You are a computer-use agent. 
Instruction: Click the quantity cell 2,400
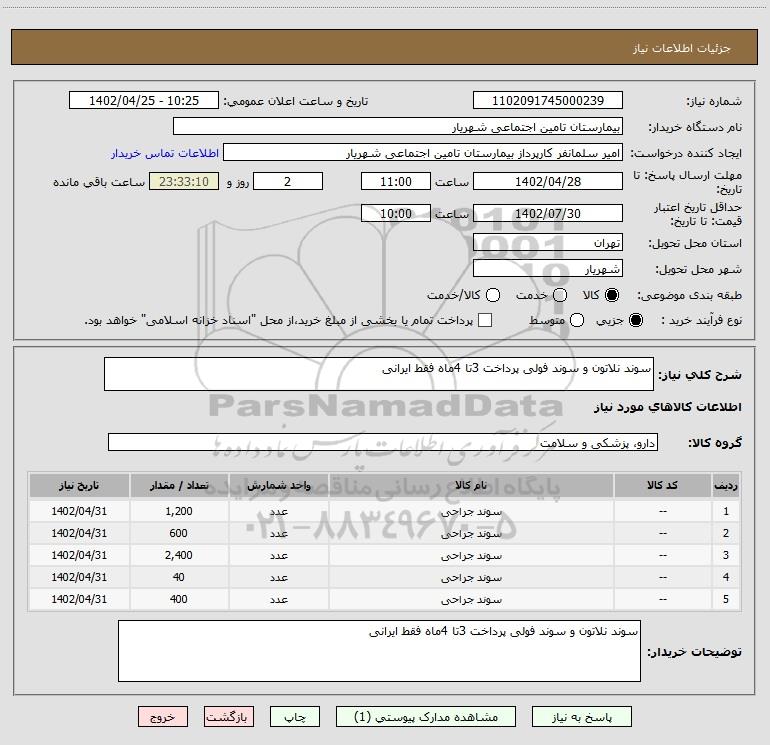click(x=179, y=555)
